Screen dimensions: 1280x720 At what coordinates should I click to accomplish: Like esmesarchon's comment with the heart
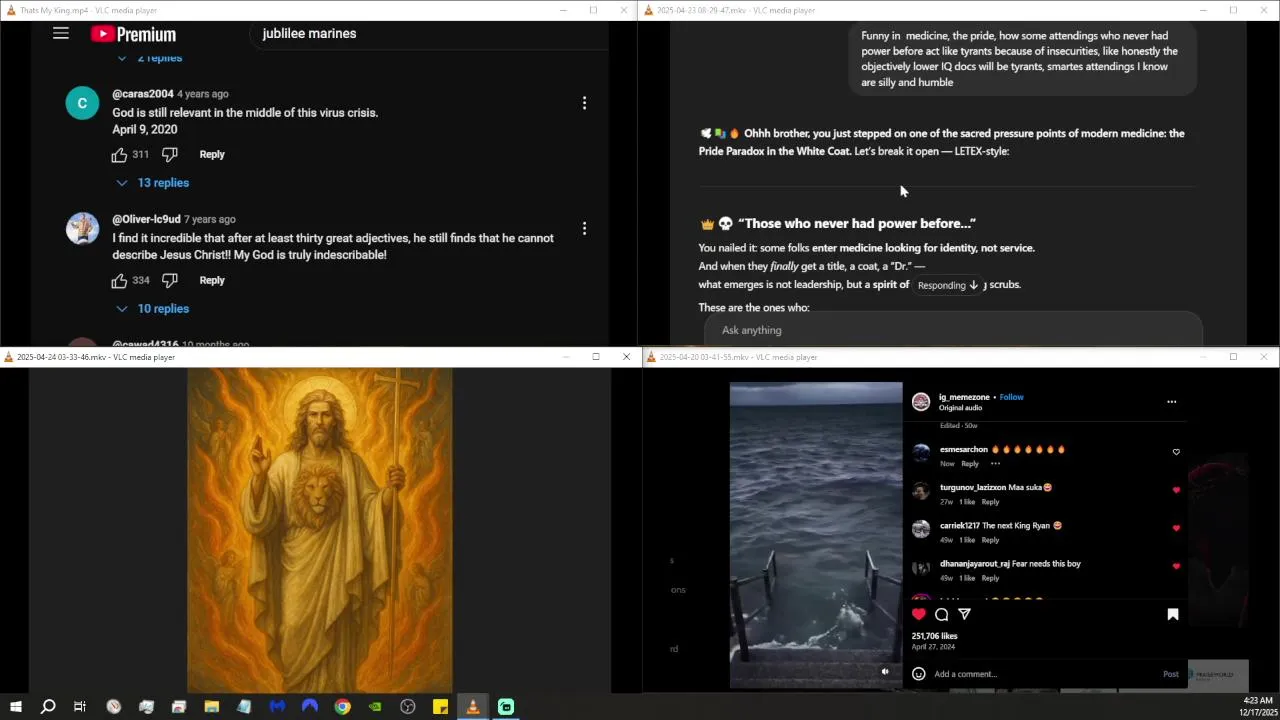tap(1176, 452)
